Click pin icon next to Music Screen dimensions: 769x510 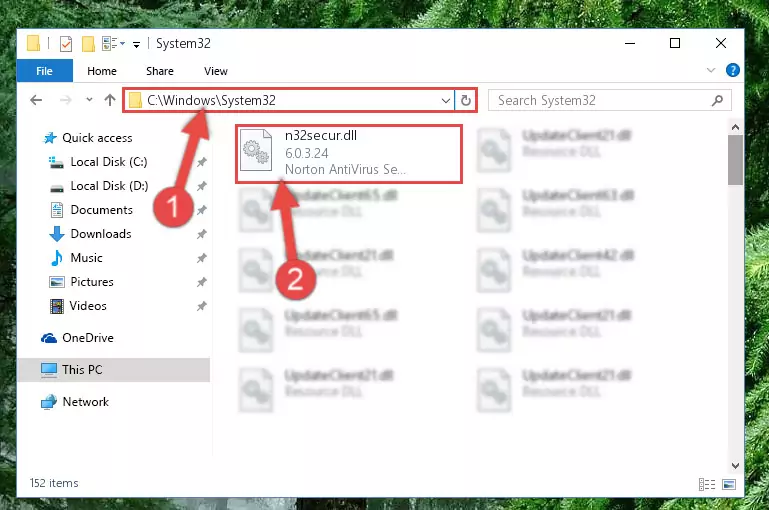click(x=202, y=258)
